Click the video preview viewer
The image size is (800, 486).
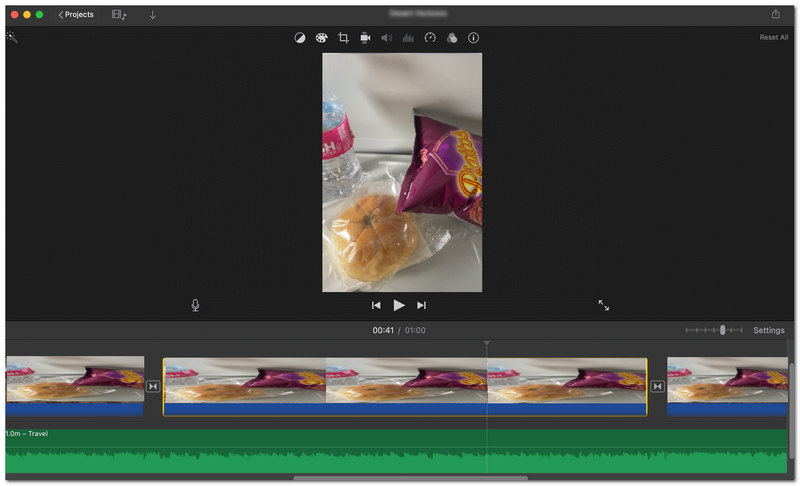coord(402,172)
